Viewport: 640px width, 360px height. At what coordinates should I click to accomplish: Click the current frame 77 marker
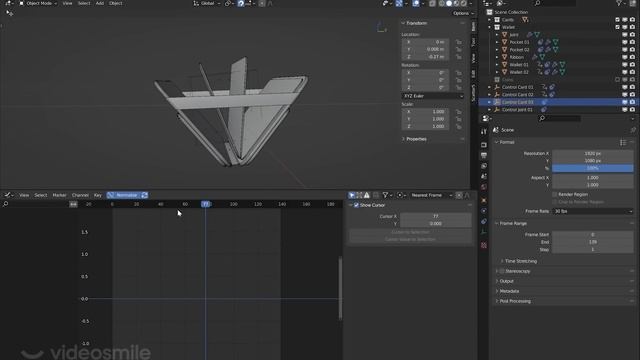point(206,204)
